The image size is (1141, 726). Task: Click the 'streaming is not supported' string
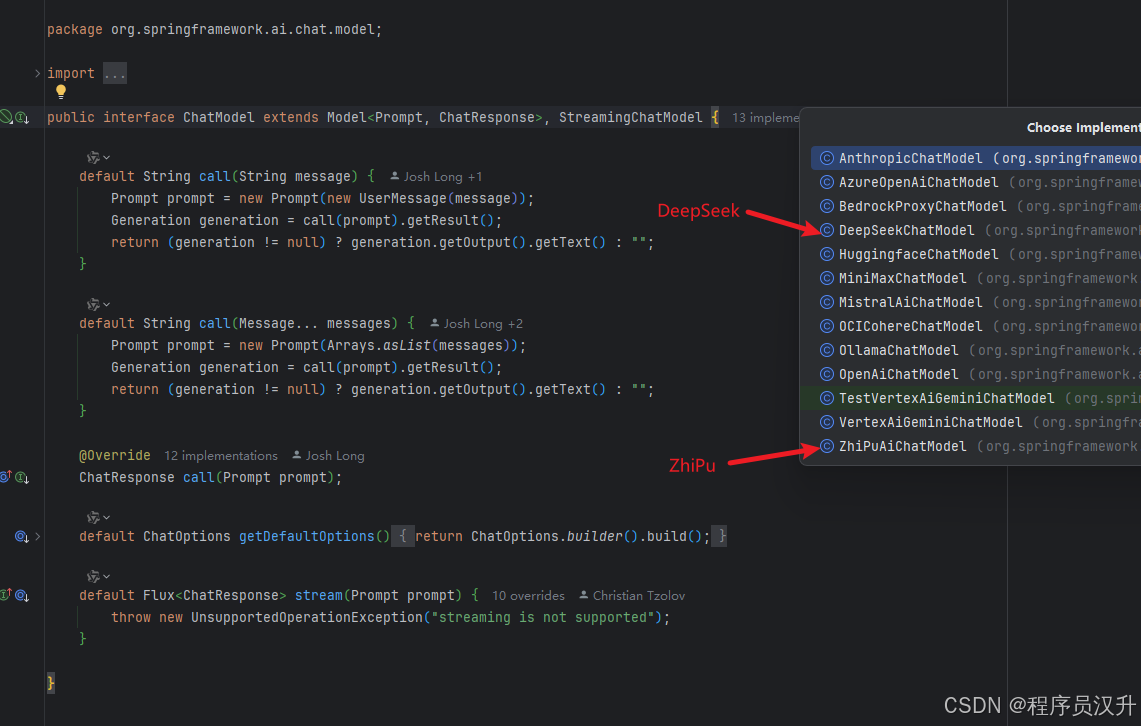tap(542, 617)
